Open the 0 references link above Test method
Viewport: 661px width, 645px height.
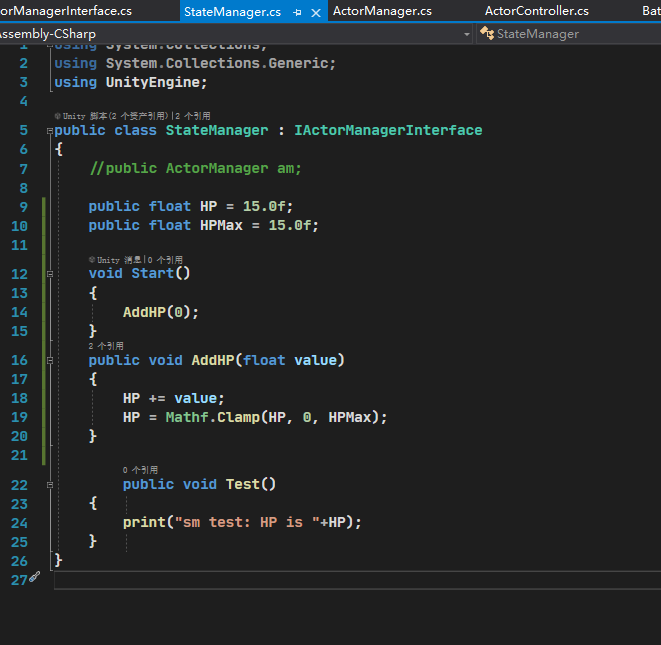pos(140,469)
